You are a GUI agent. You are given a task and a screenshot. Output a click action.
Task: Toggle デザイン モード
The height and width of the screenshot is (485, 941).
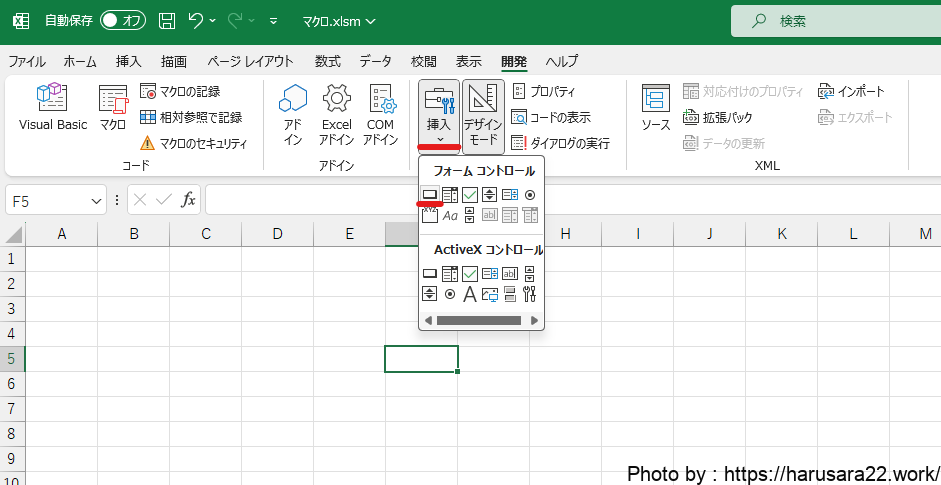click(482, 115)
